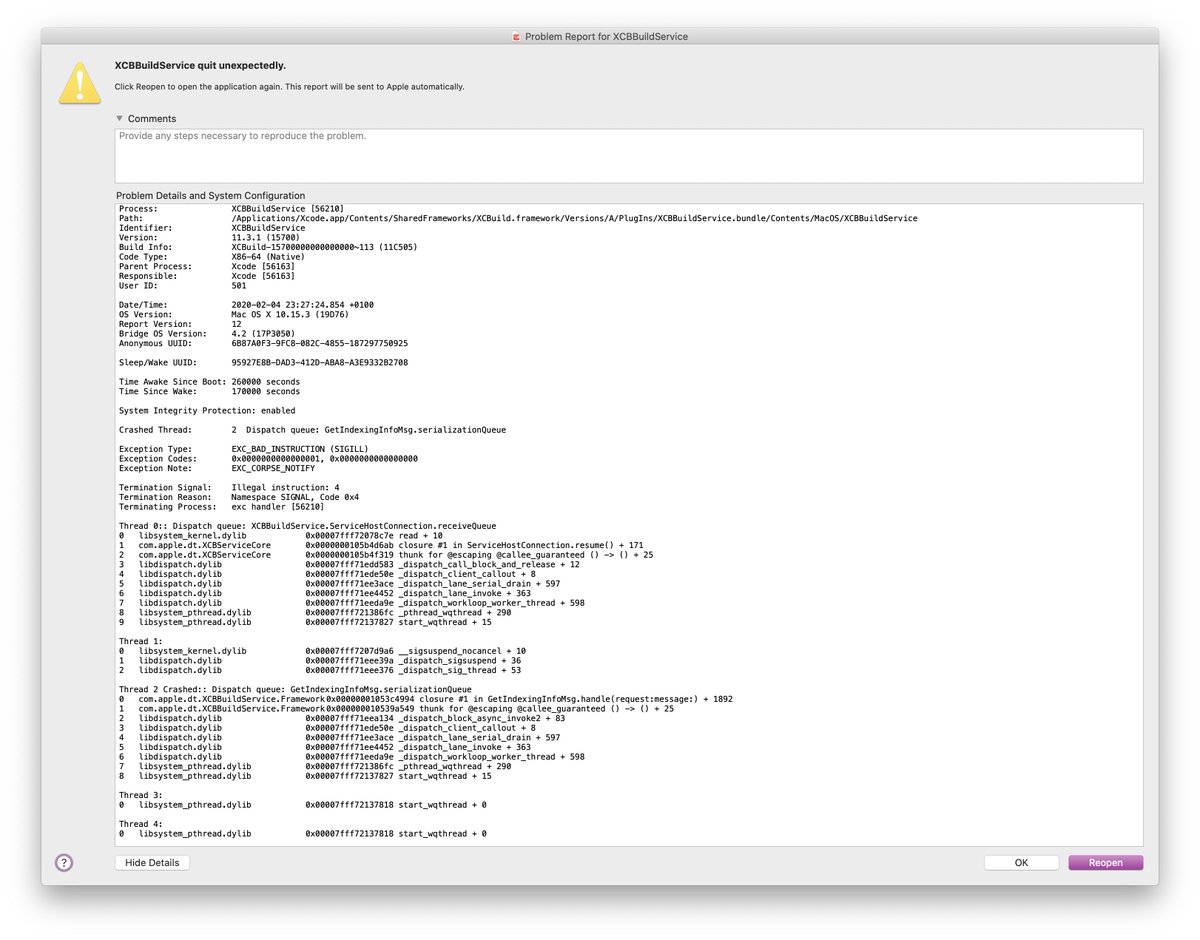Click 'XCBBuildService quit unexpectedly.' heading
The width and height of the screenshot is (1200, 940).
point(200,65)
